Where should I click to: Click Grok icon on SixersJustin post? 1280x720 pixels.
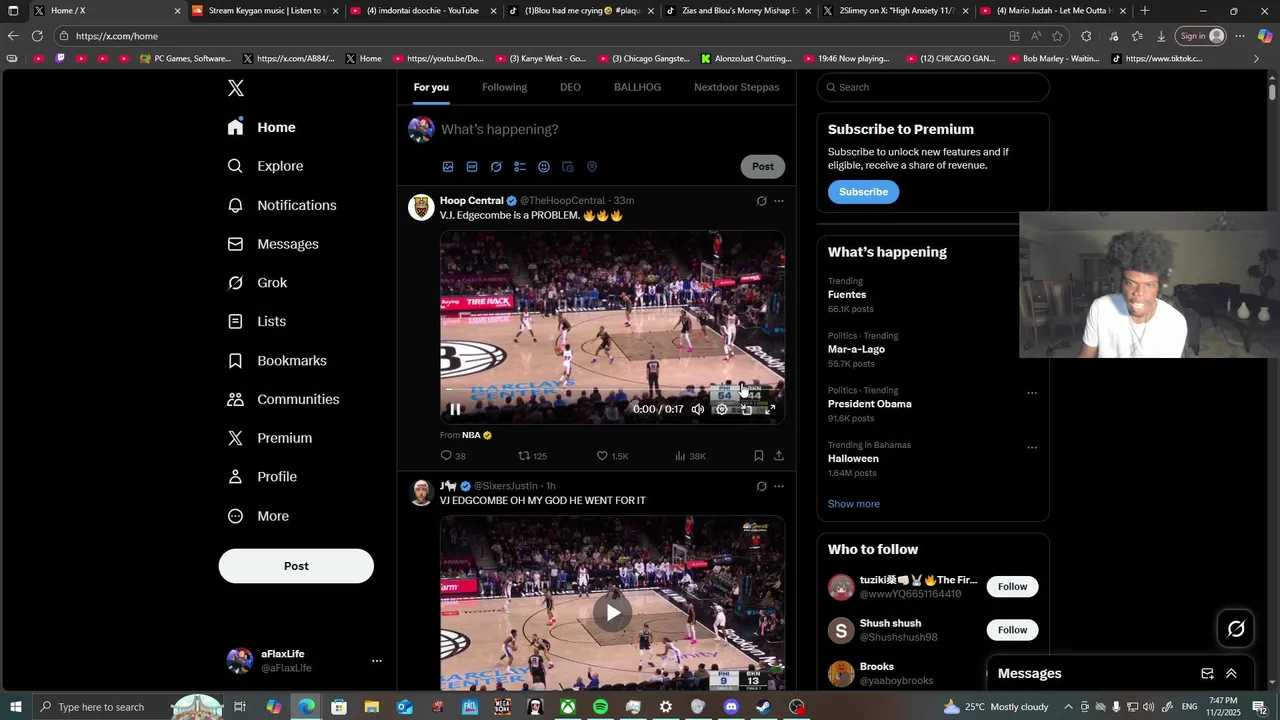pyautogui.click(x=761, y=486)
